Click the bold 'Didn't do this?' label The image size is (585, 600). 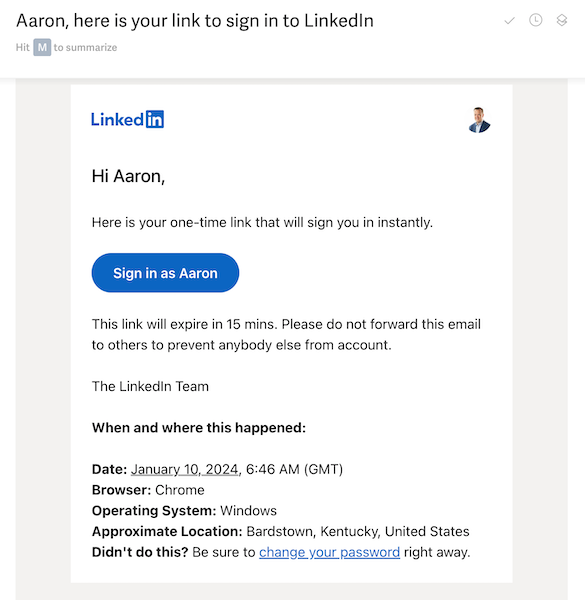click(x=140, y=552)
